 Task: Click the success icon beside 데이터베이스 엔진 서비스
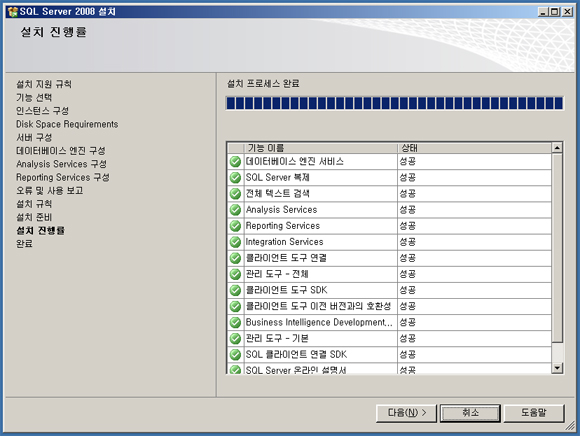point(235,162)
